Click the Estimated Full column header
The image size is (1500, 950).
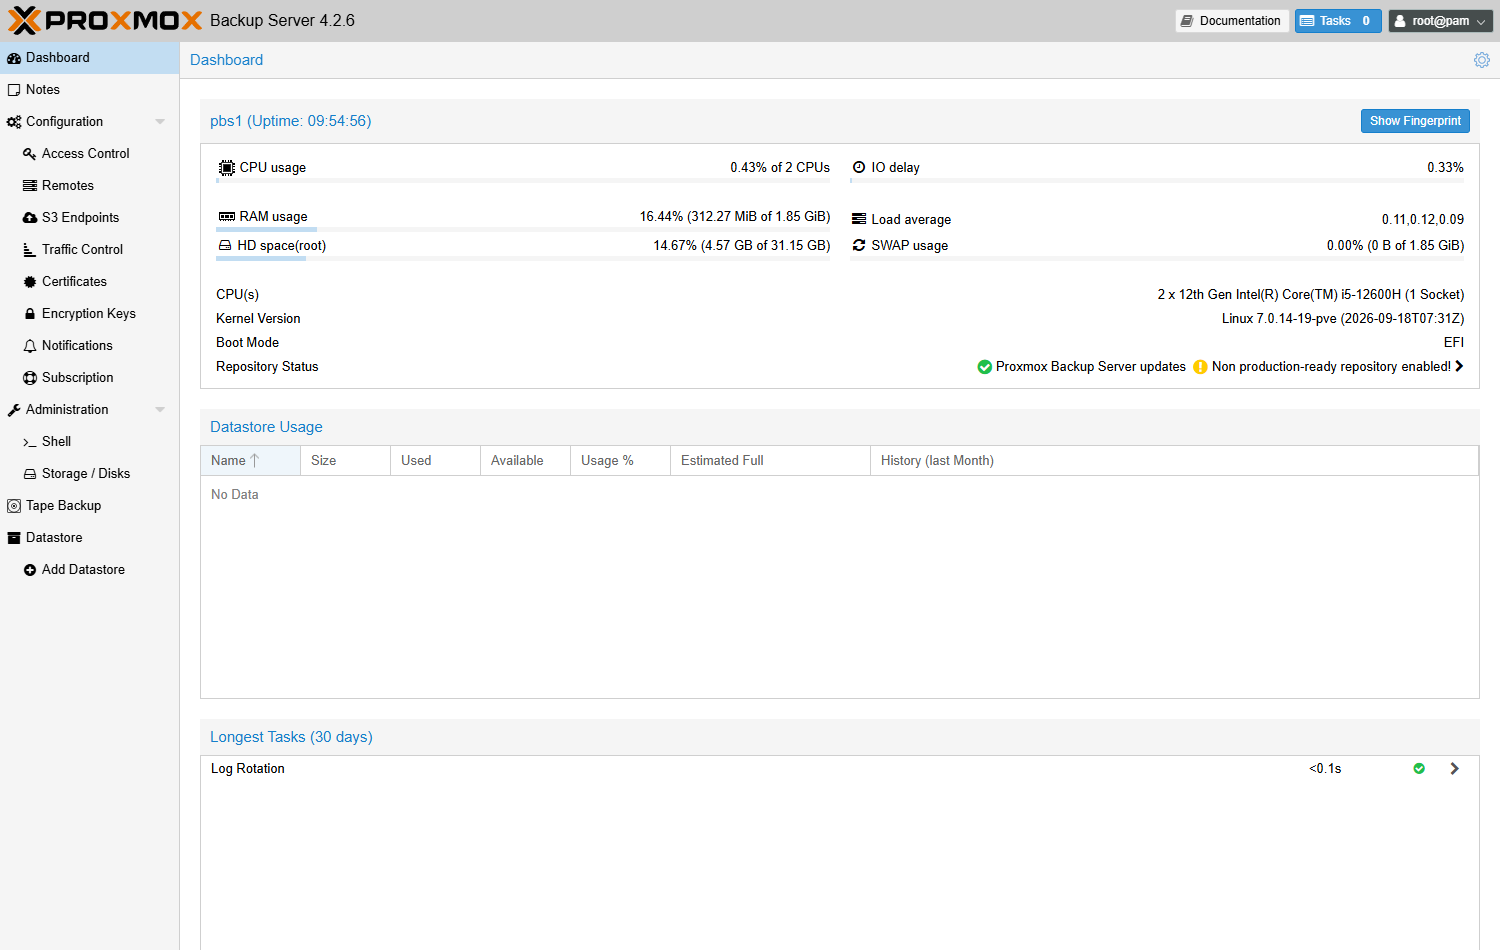click(770, 461)
